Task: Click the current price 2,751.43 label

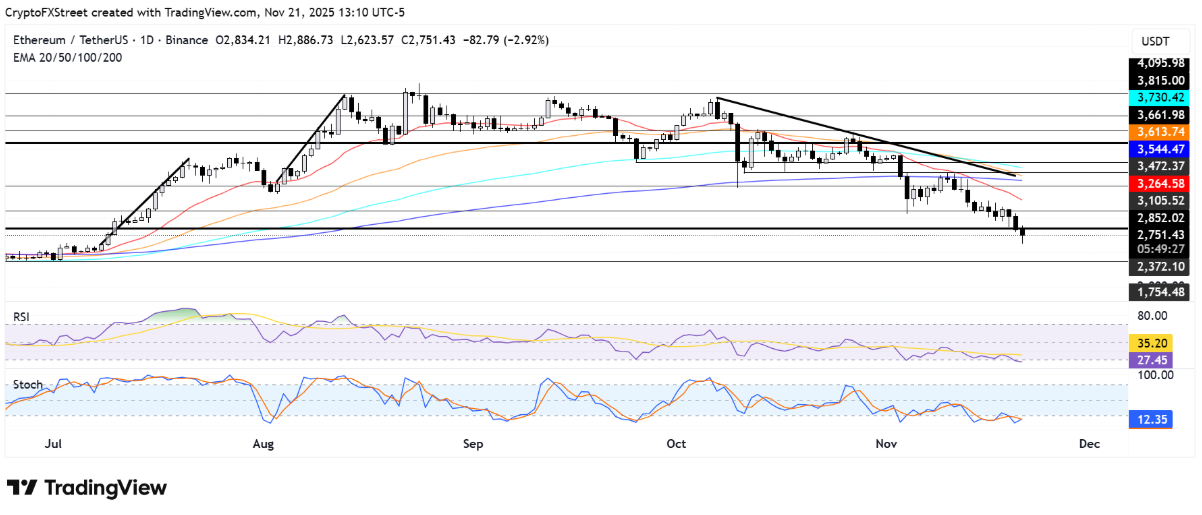Action: pyautogui.click(x=1157, y=234)
